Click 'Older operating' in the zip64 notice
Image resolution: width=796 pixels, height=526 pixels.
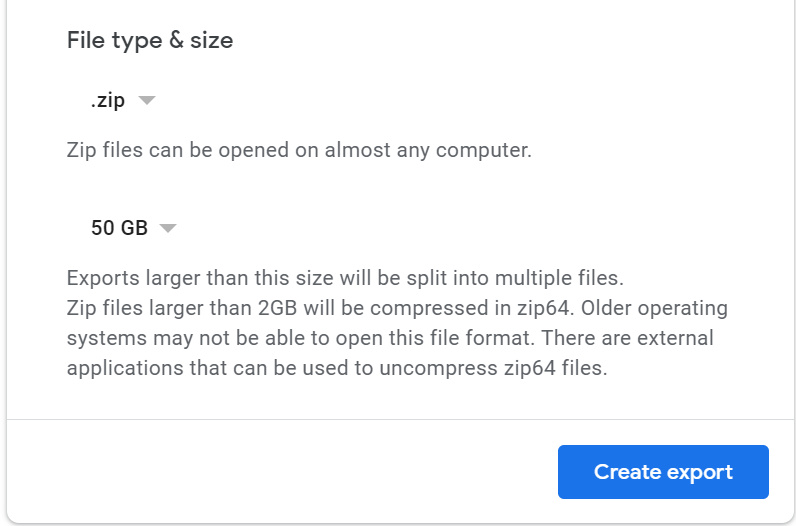click(654, 308)
